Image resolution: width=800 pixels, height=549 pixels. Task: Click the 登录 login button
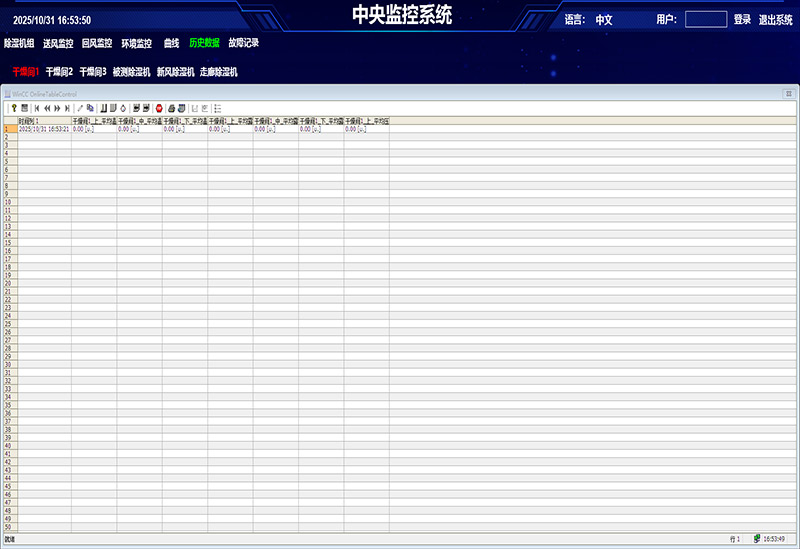point(742,19)
